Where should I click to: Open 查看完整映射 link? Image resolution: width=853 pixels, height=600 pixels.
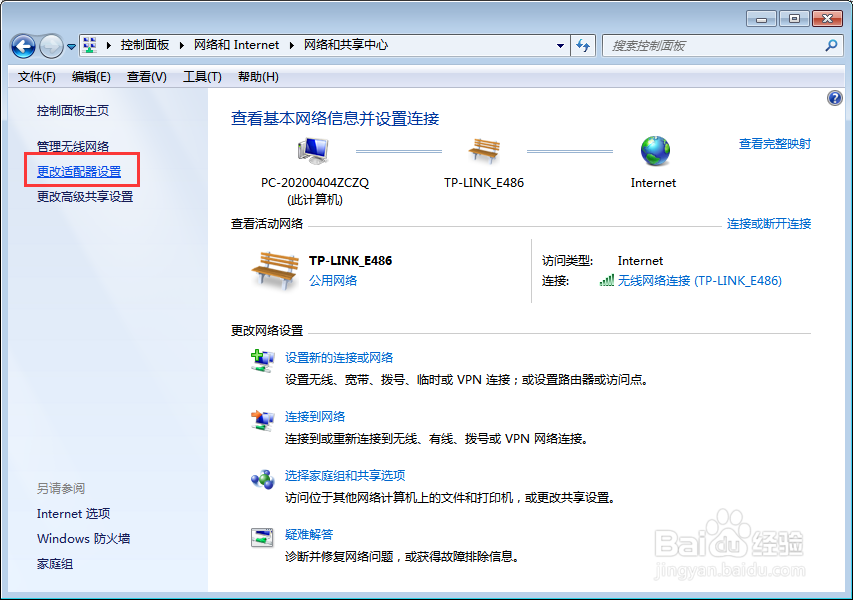point(775,144)
